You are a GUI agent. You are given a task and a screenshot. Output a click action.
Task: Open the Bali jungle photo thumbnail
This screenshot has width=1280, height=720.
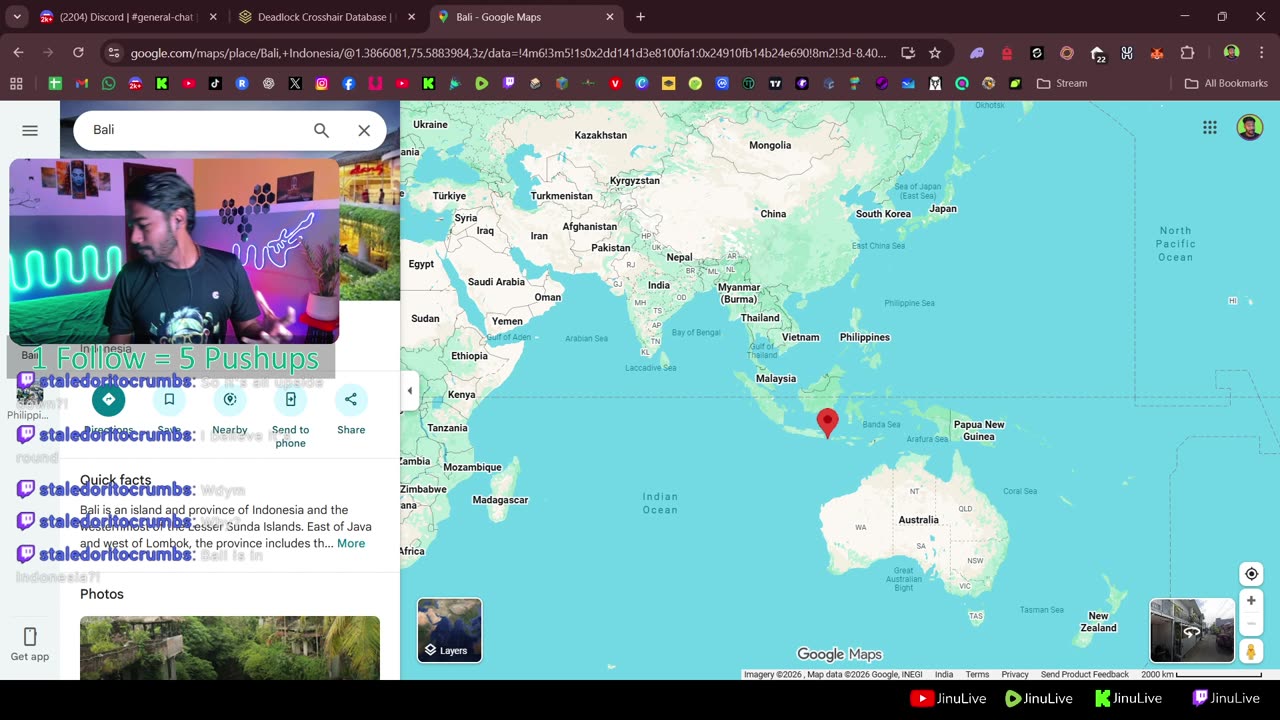click(x=230, y=648)
